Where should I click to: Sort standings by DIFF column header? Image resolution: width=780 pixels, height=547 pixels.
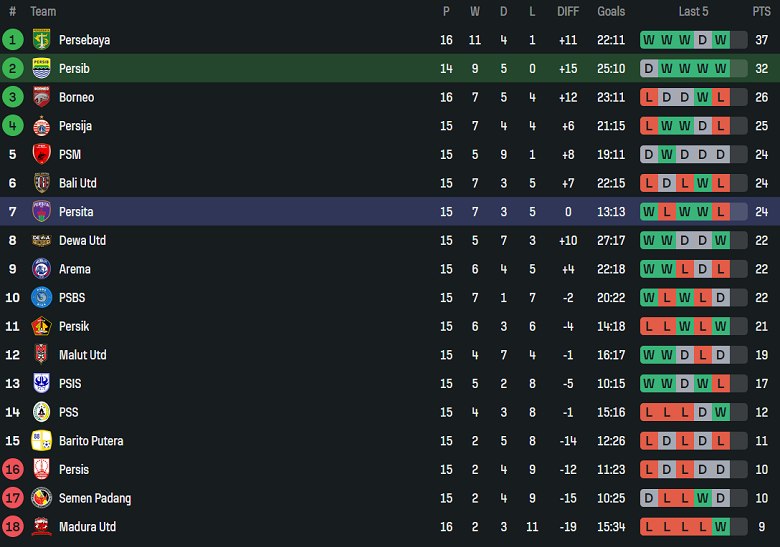pos(568,12)
